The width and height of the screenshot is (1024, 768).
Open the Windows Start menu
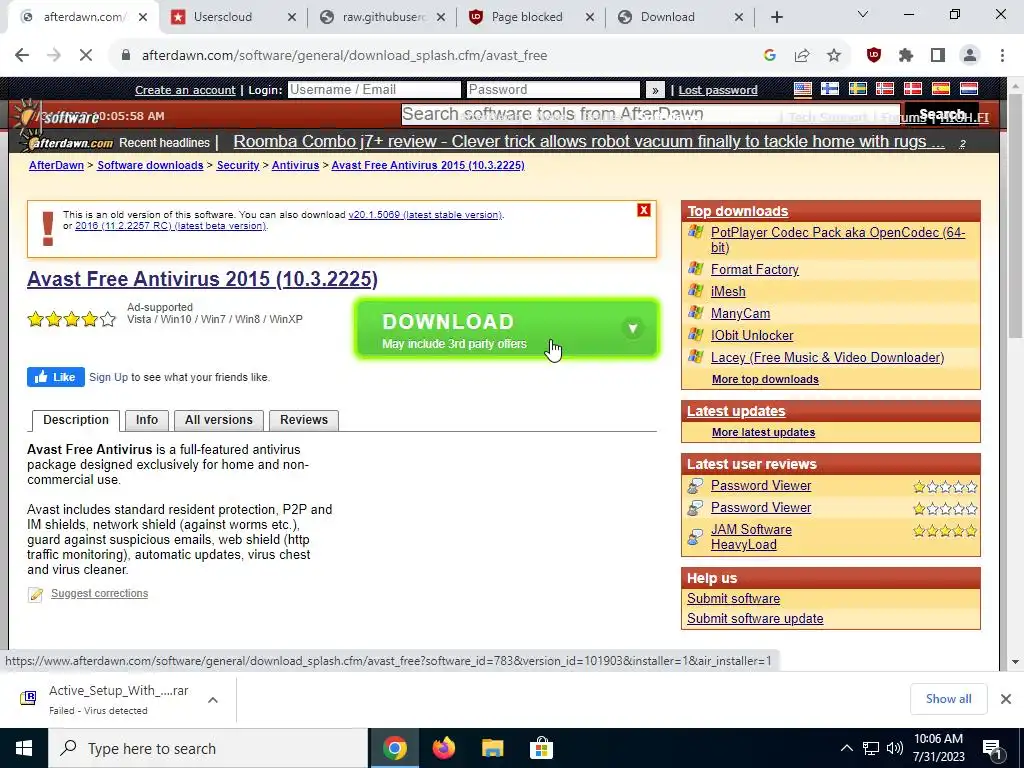pyautogui.click(x=24, y=748)
